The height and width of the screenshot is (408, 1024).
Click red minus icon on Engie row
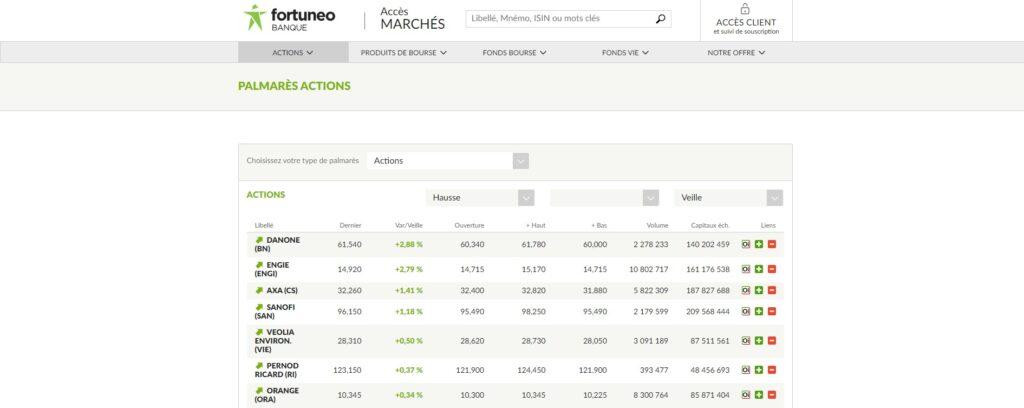(x=772, y=269)
